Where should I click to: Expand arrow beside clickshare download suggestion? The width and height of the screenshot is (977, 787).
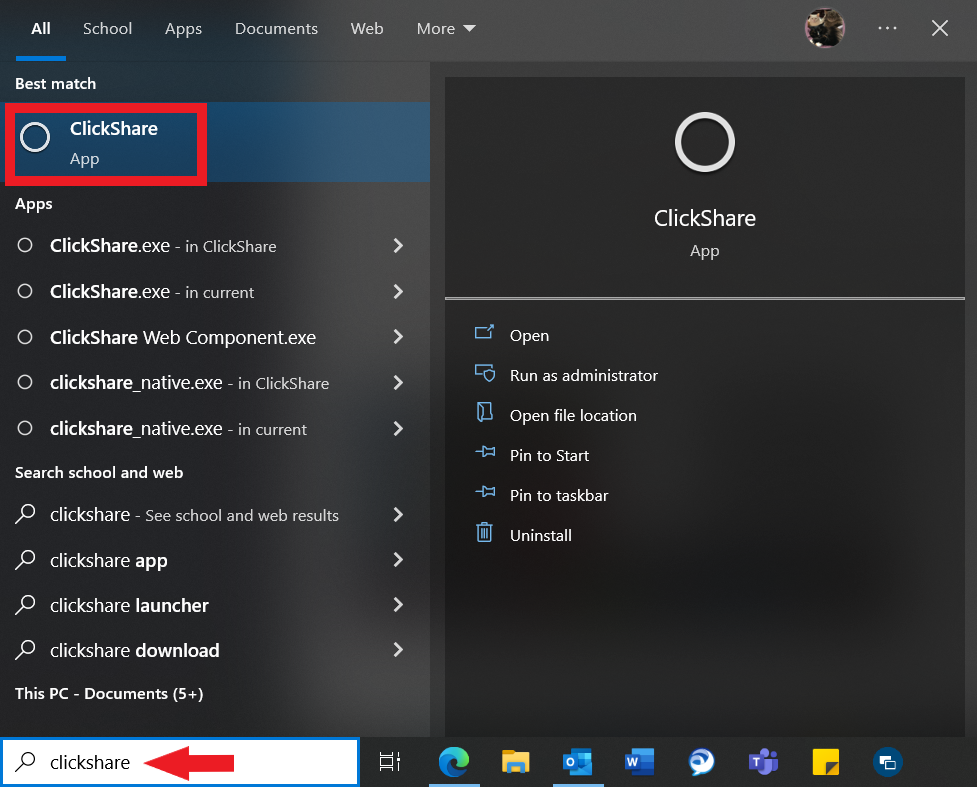(398, 650)
